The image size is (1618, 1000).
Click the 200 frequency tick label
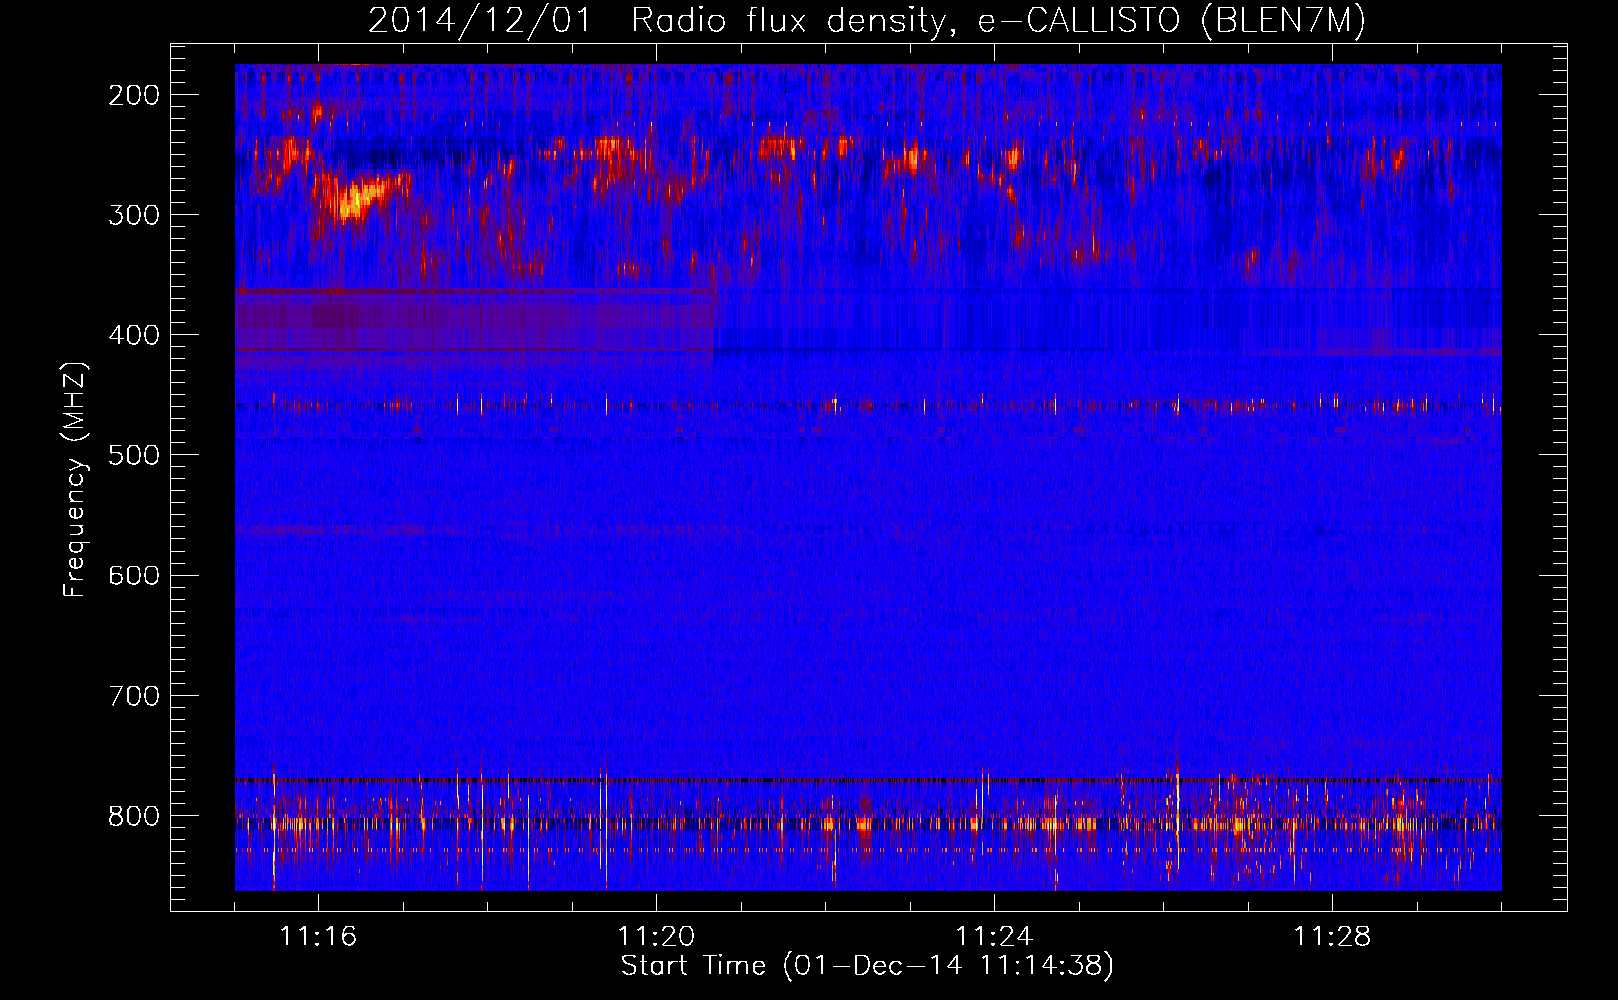134,95
